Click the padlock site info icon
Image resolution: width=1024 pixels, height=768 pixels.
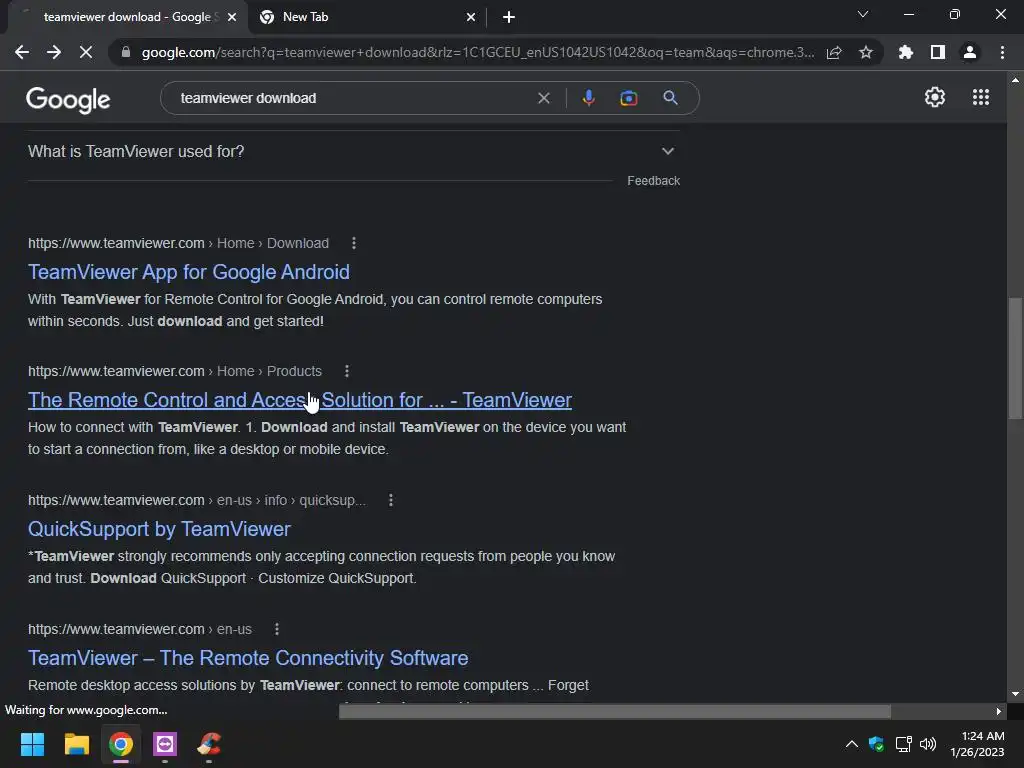126,52
